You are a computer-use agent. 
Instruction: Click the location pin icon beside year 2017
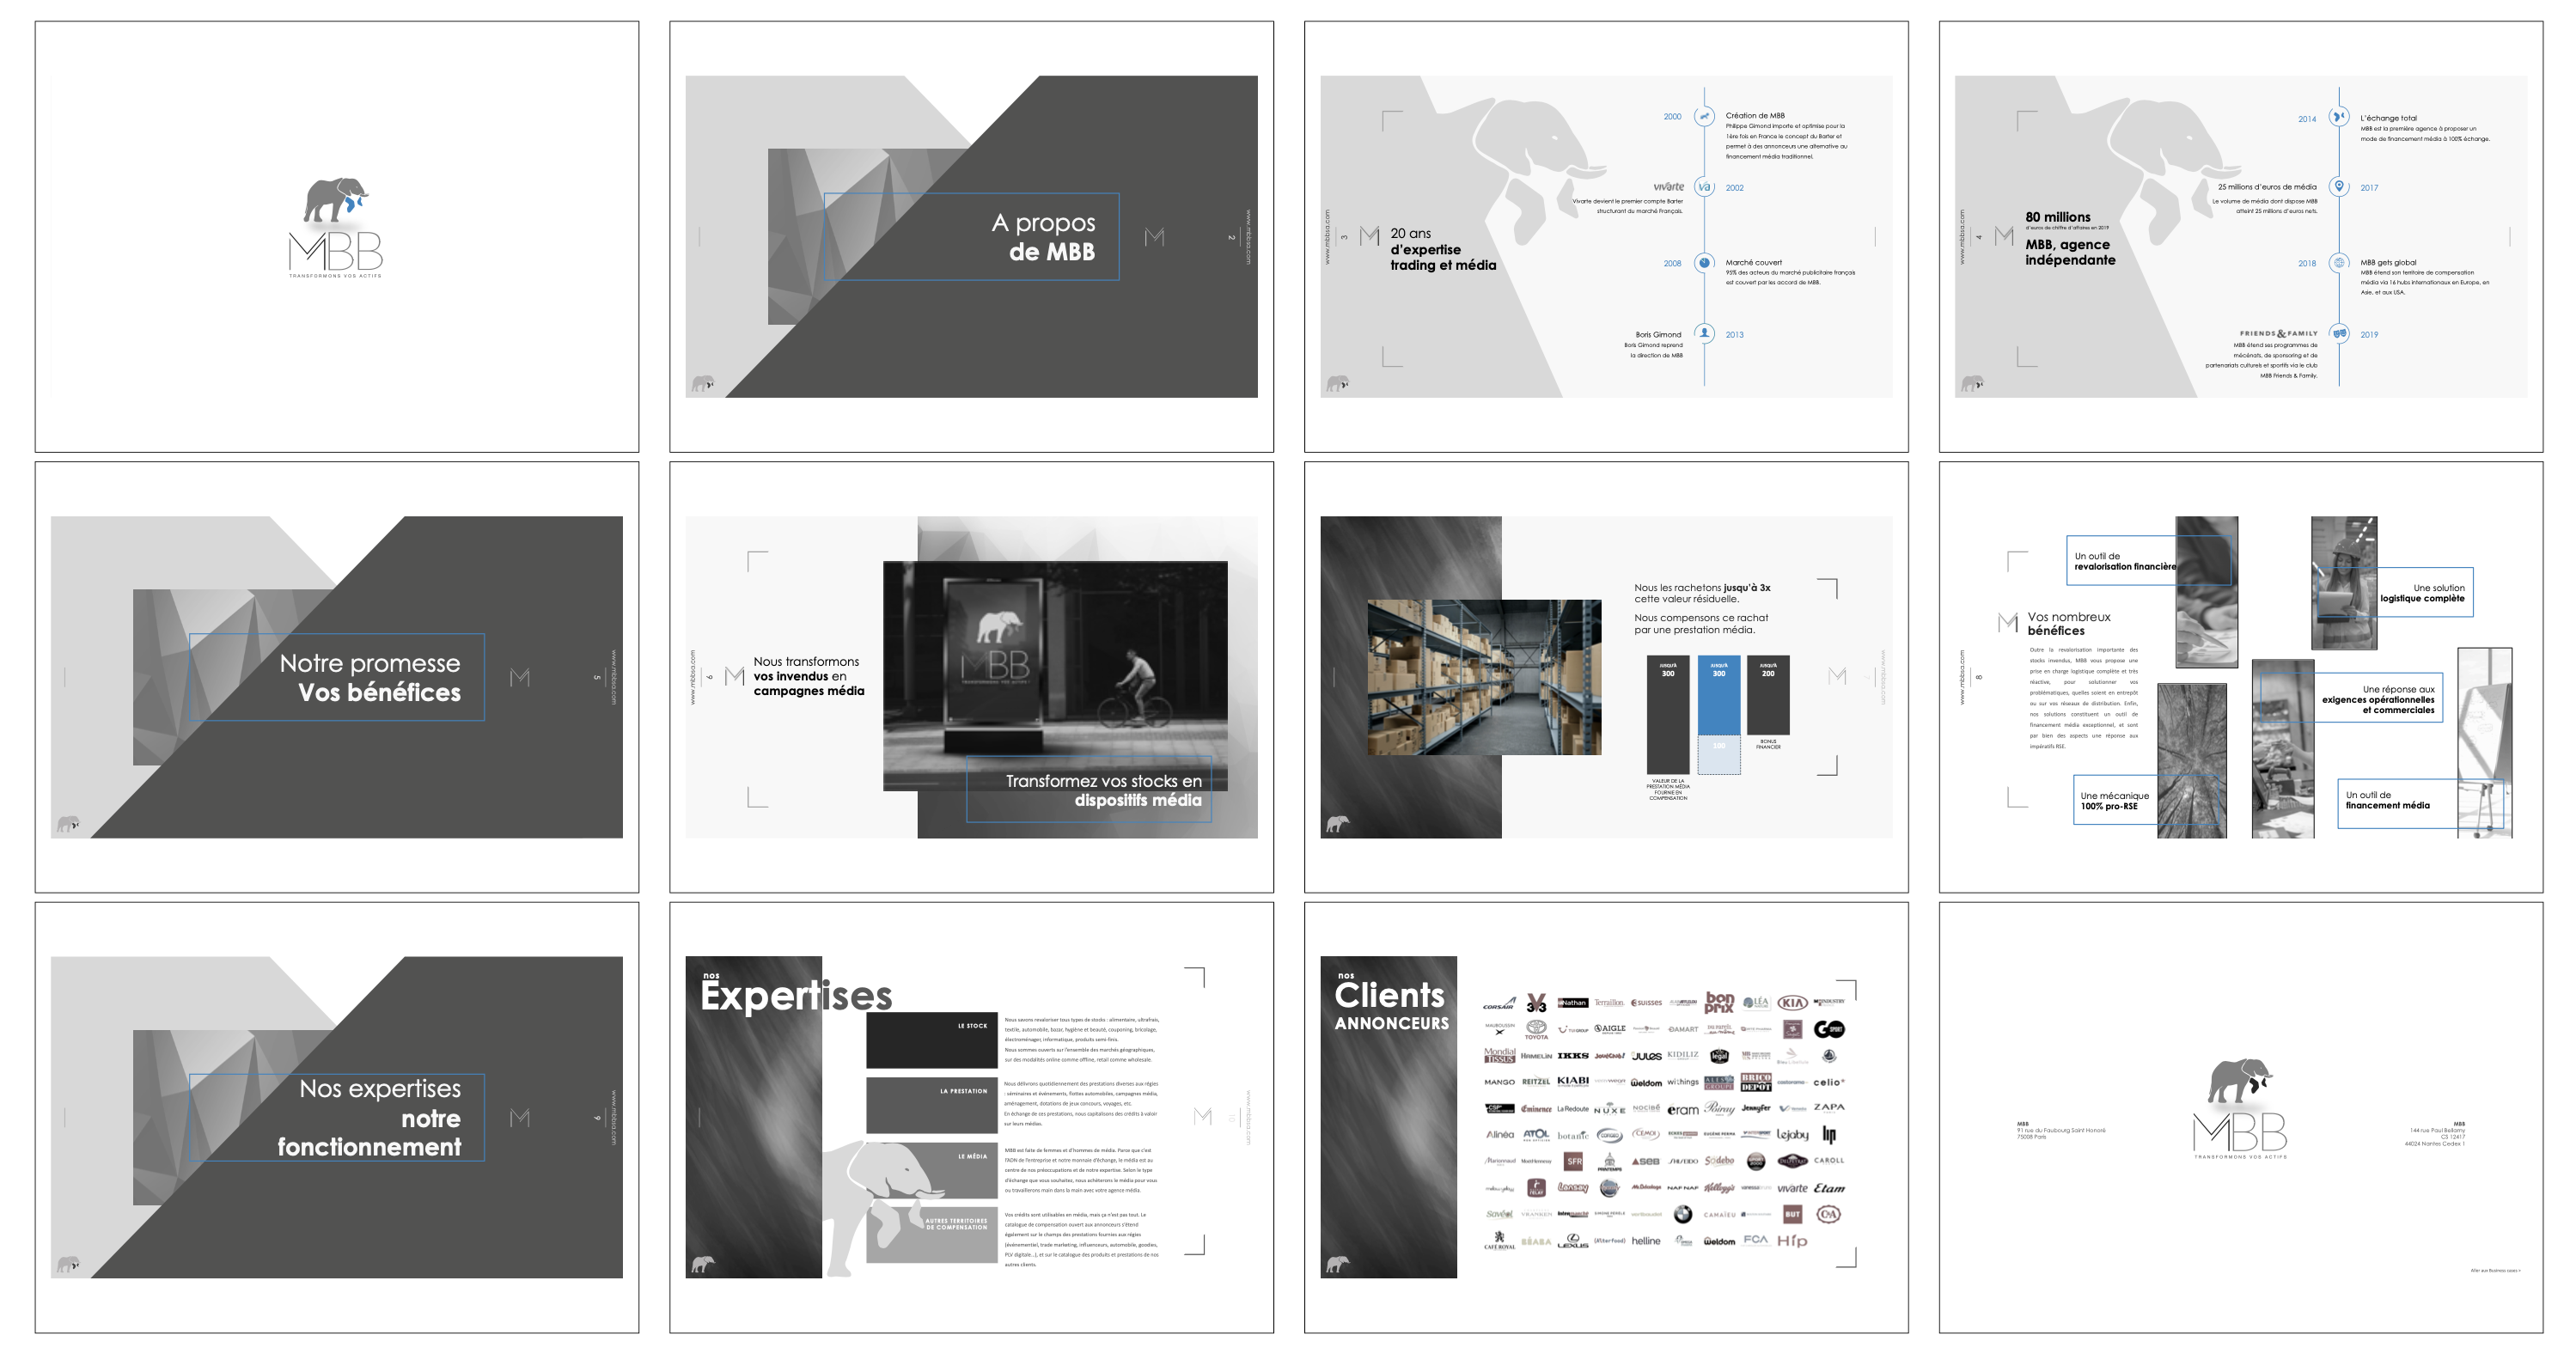coord(2339,187)
